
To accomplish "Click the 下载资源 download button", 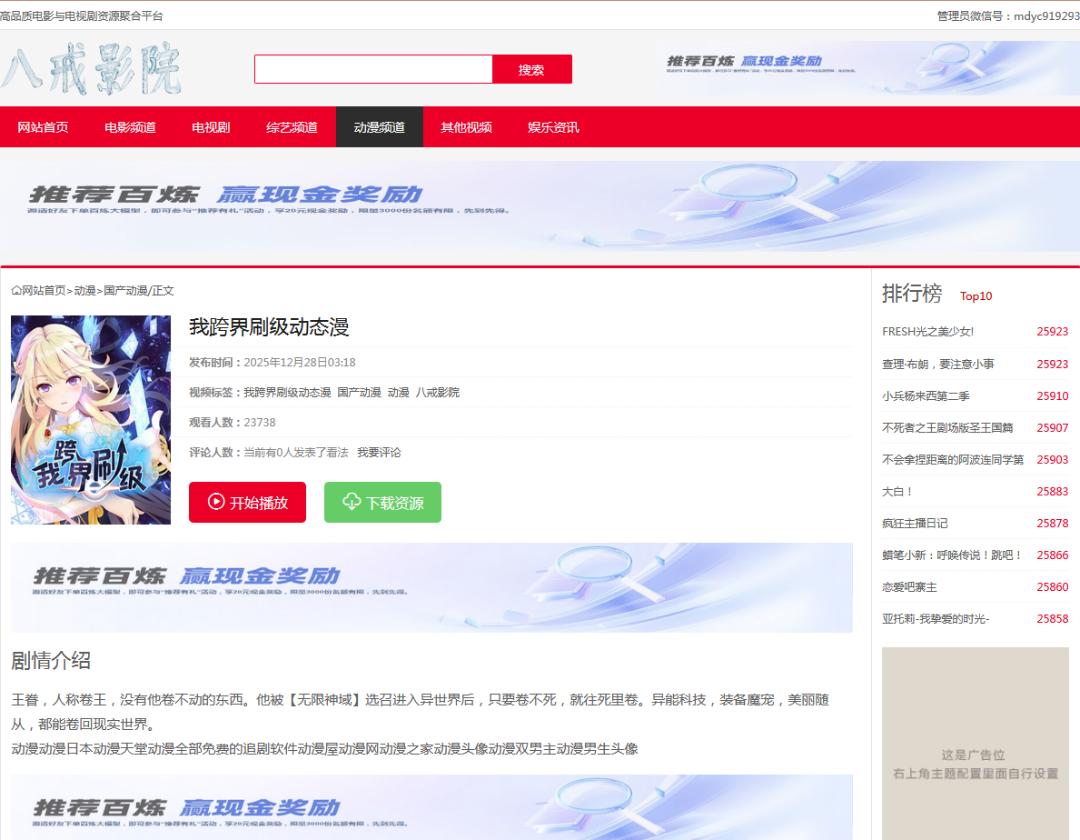I will click(382, 502).
